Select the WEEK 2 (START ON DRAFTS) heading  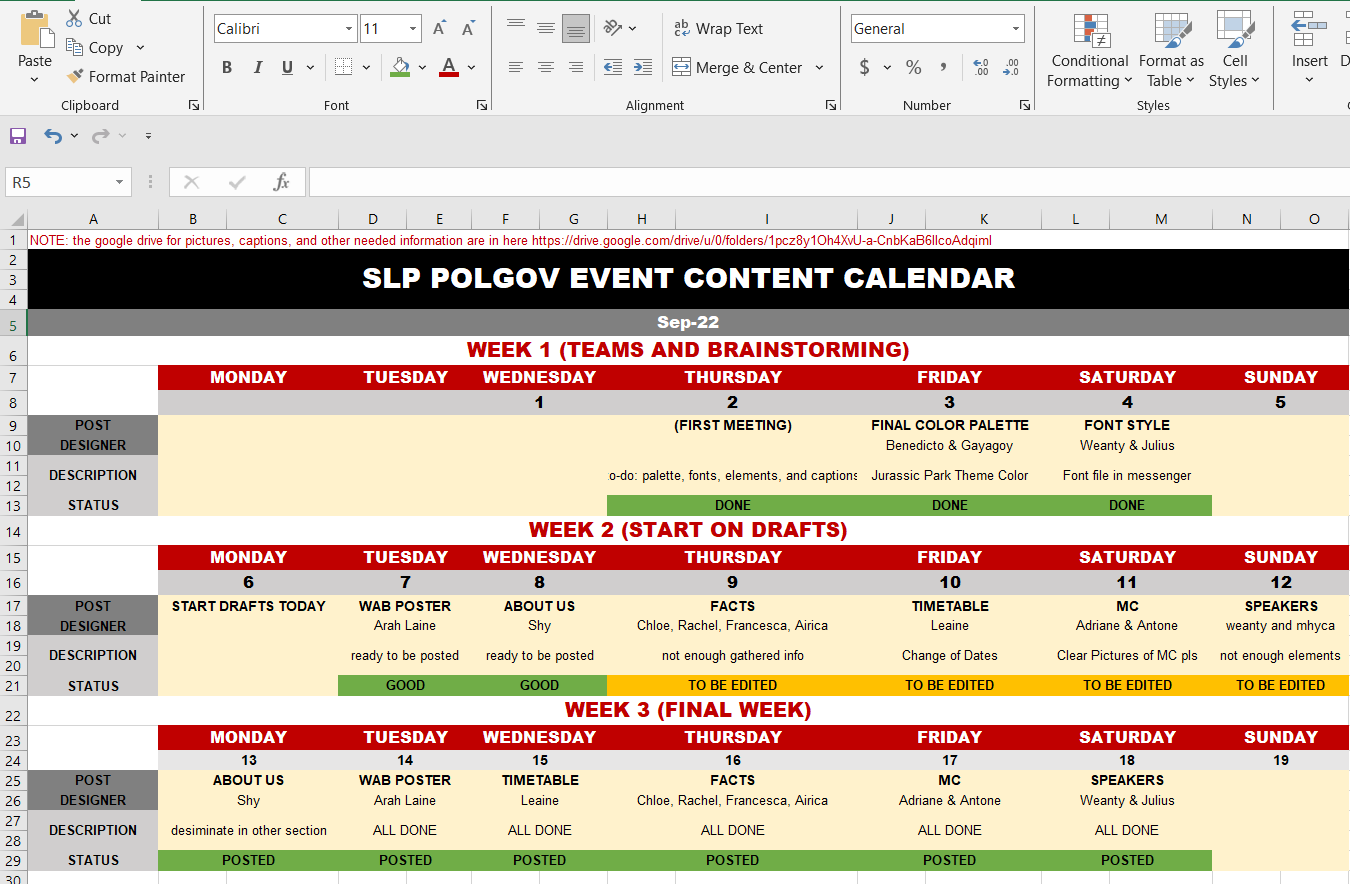point(688,530)
